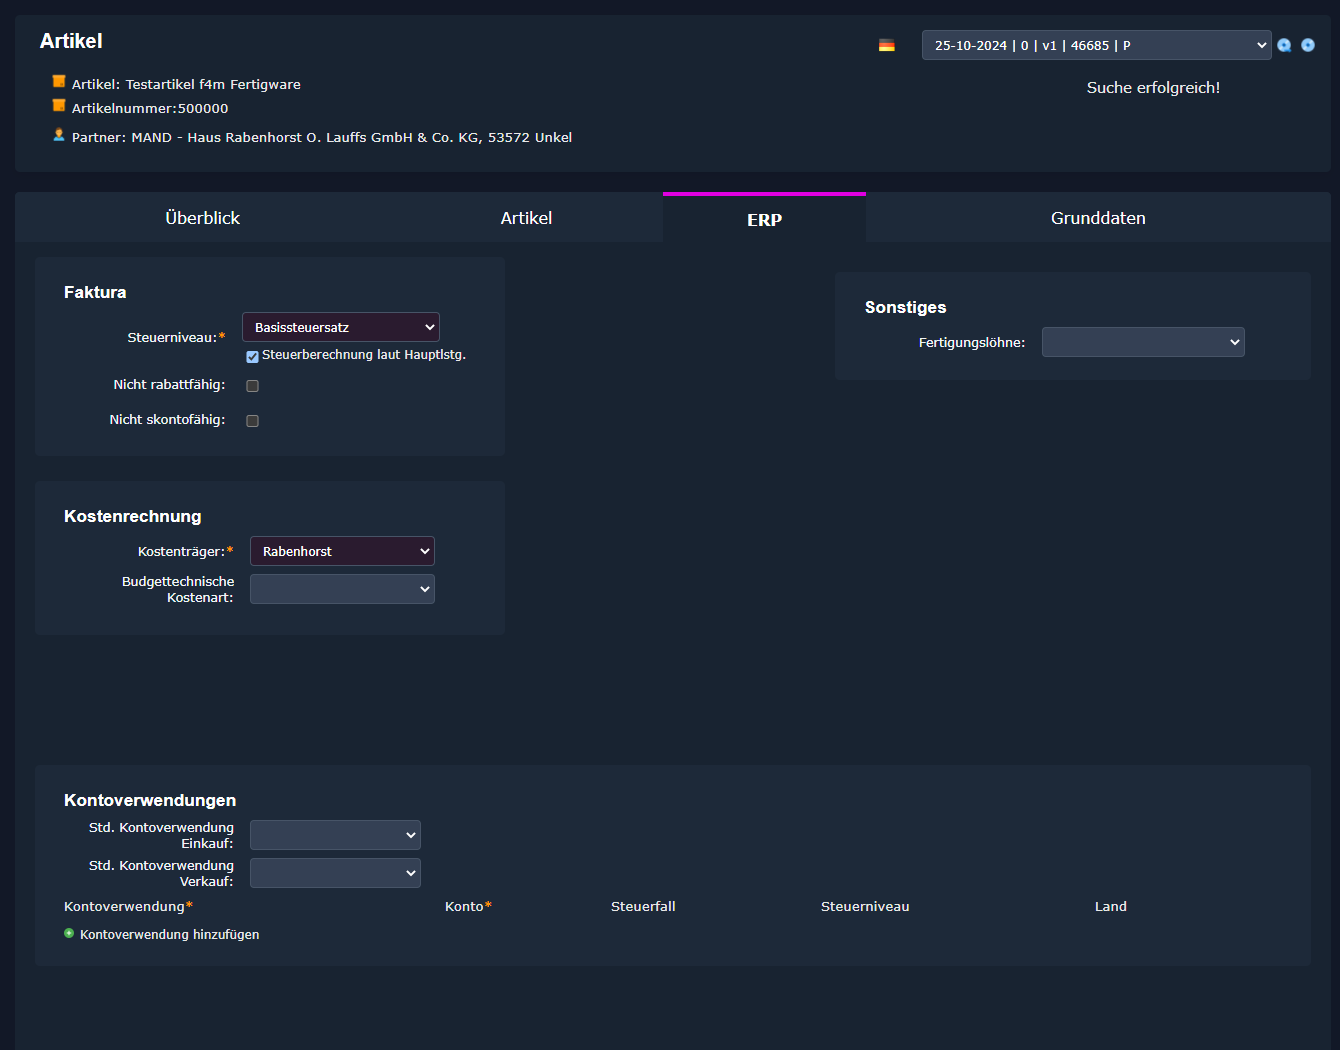The width and height of the screenshot is (1340, 1050).
Task: Open the Fertigungslöhne dropdown
Action: click(x=1142, y=342)
